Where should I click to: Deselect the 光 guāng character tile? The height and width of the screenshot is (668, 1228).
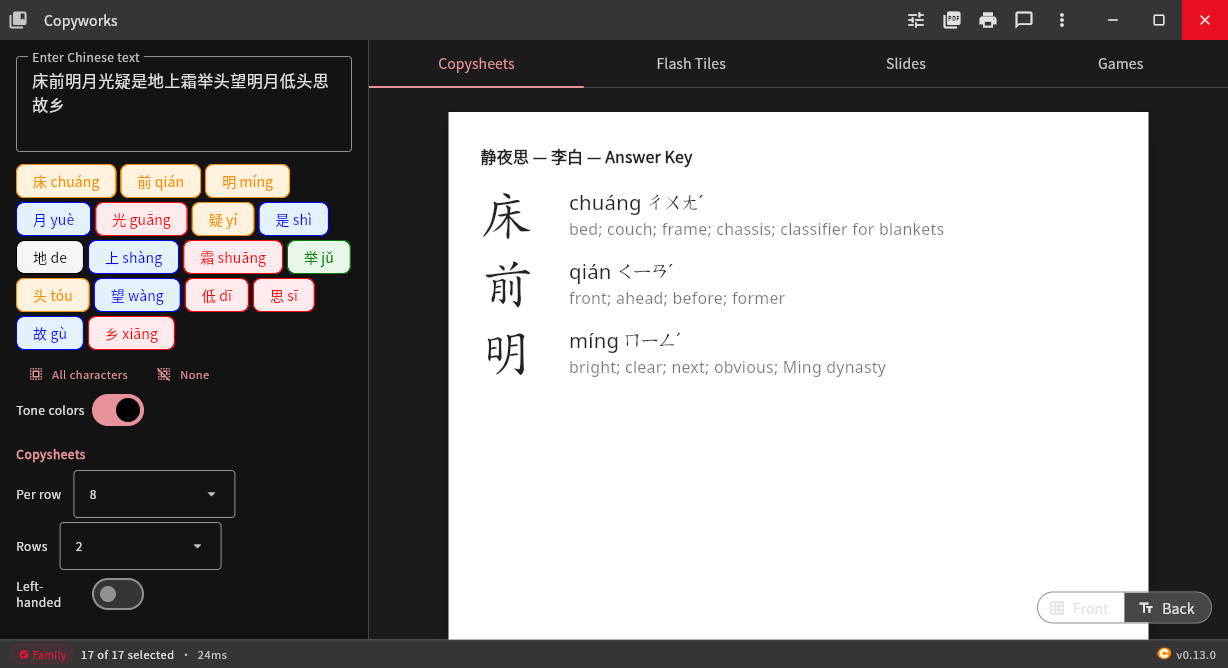pyautogui.click(x=140, y=218)
